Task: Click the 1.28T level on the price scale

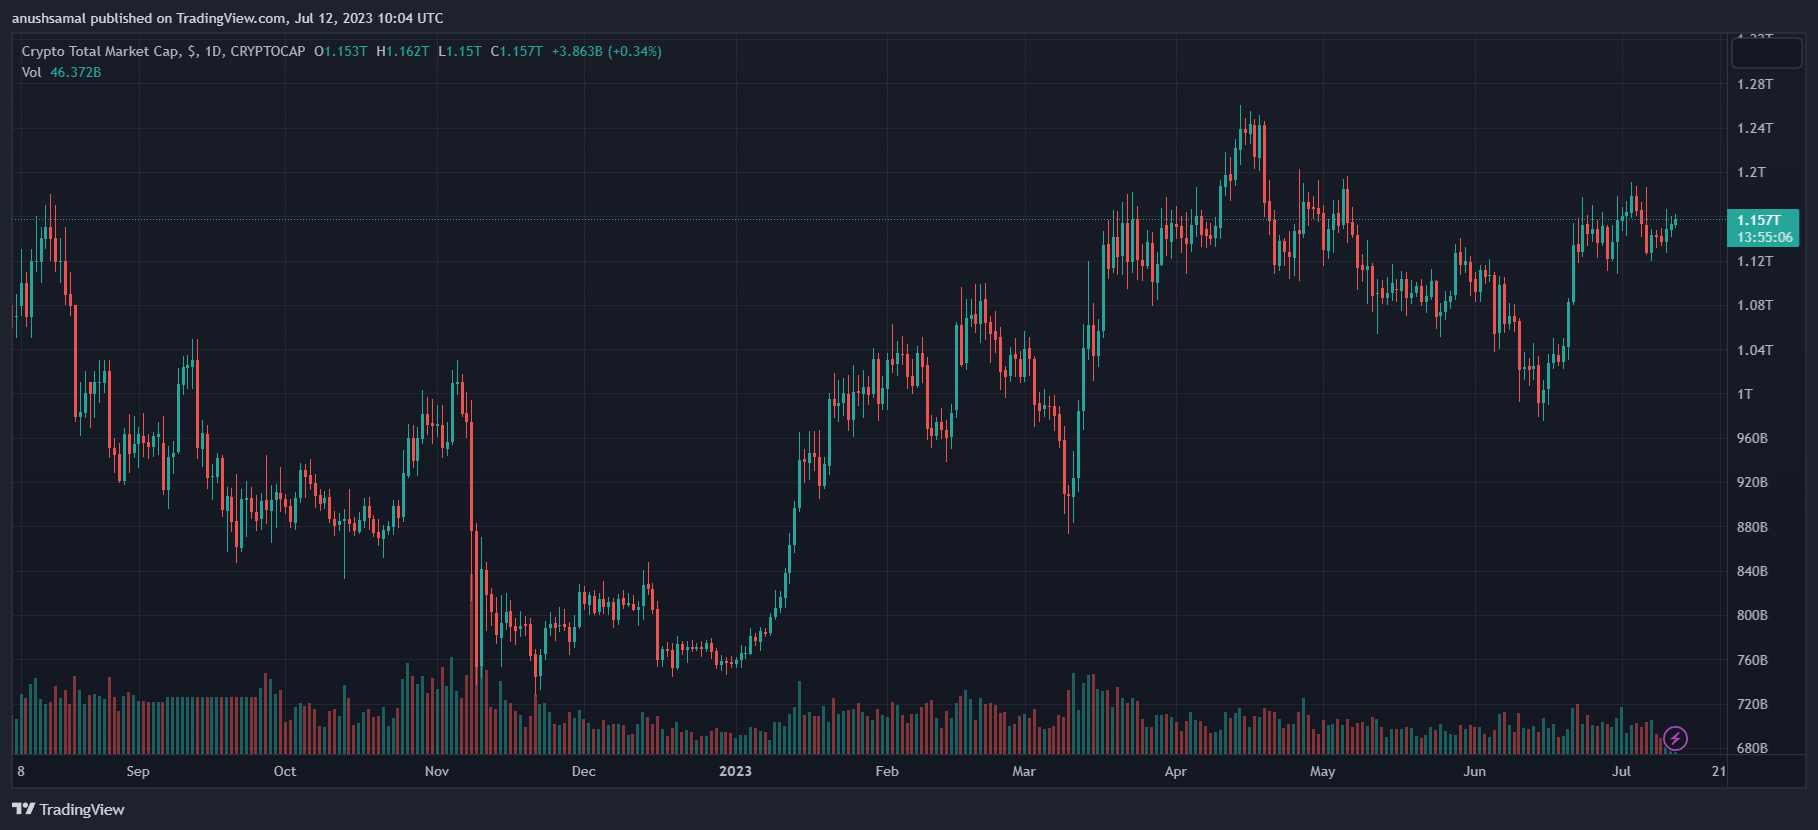Action: 1755,84
